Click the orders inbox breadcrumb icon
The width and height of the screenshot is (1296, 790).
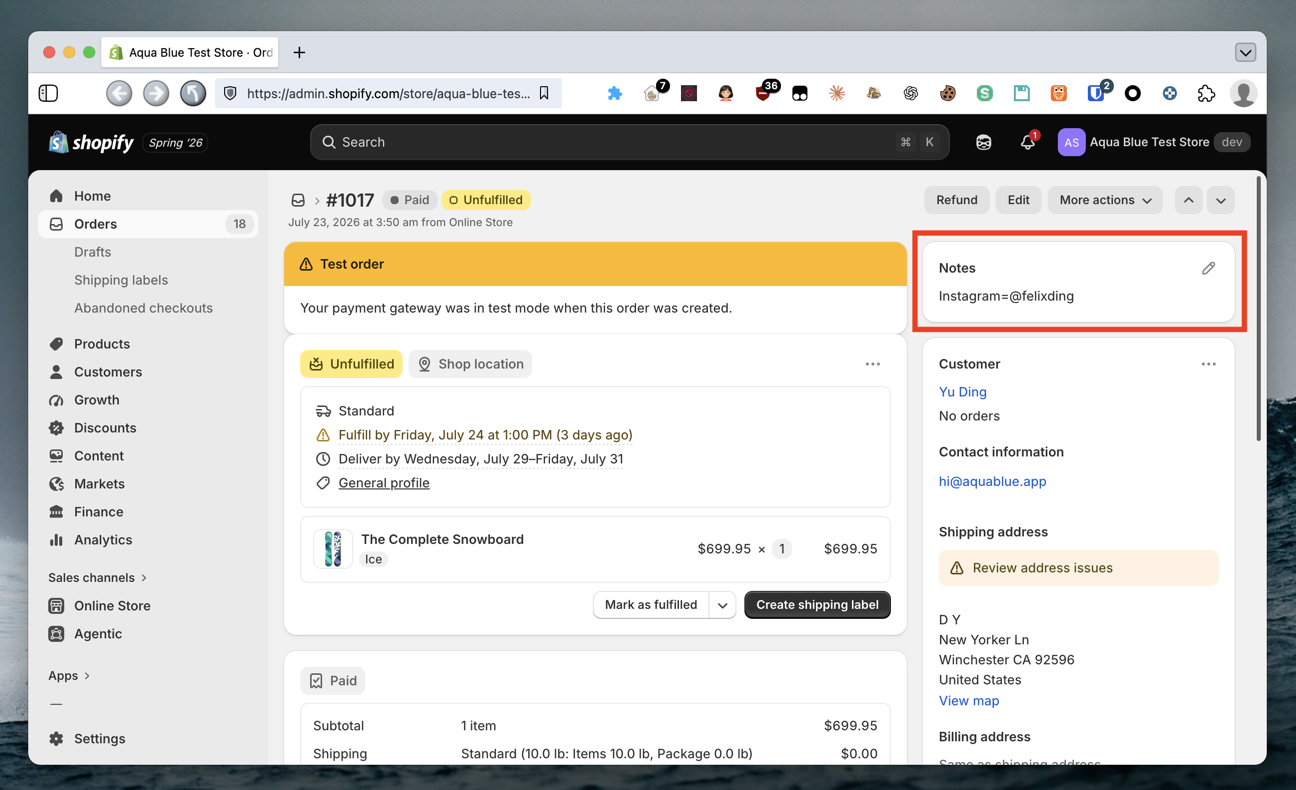coord(298,200)
